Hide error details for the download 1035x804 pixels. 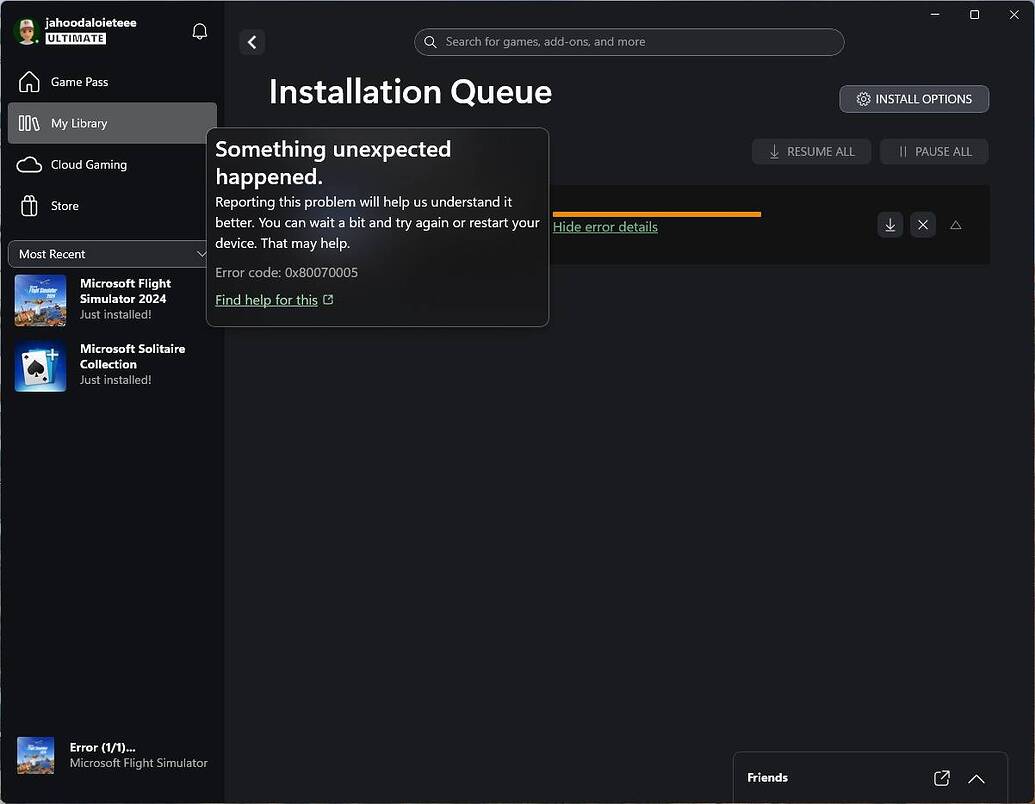click(604, 227)
